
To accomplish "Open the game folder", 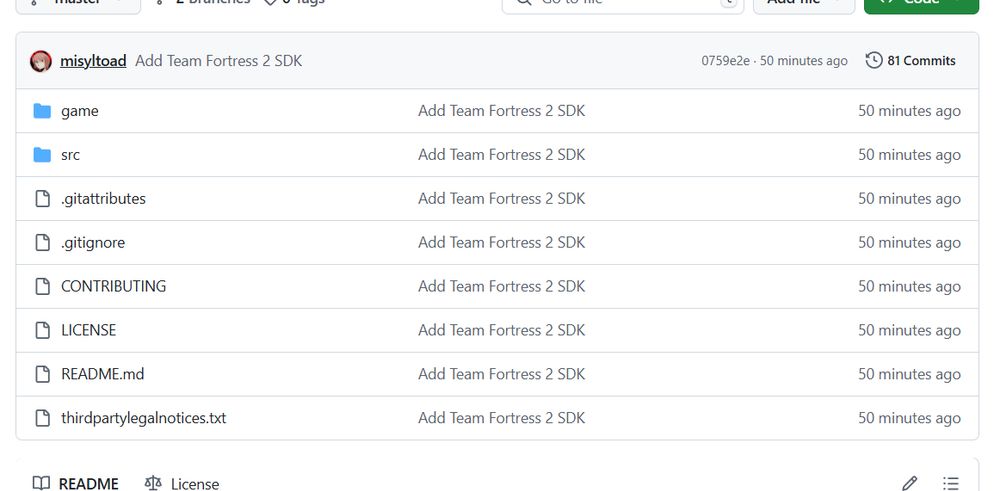I will click(x=80, y=111).
